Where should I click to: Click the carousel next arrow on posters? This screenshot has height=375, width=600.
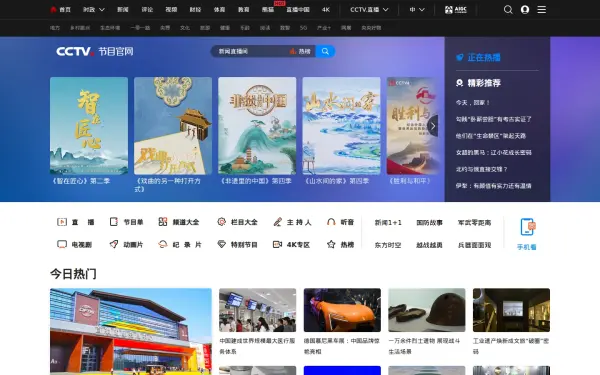[433, 126]
